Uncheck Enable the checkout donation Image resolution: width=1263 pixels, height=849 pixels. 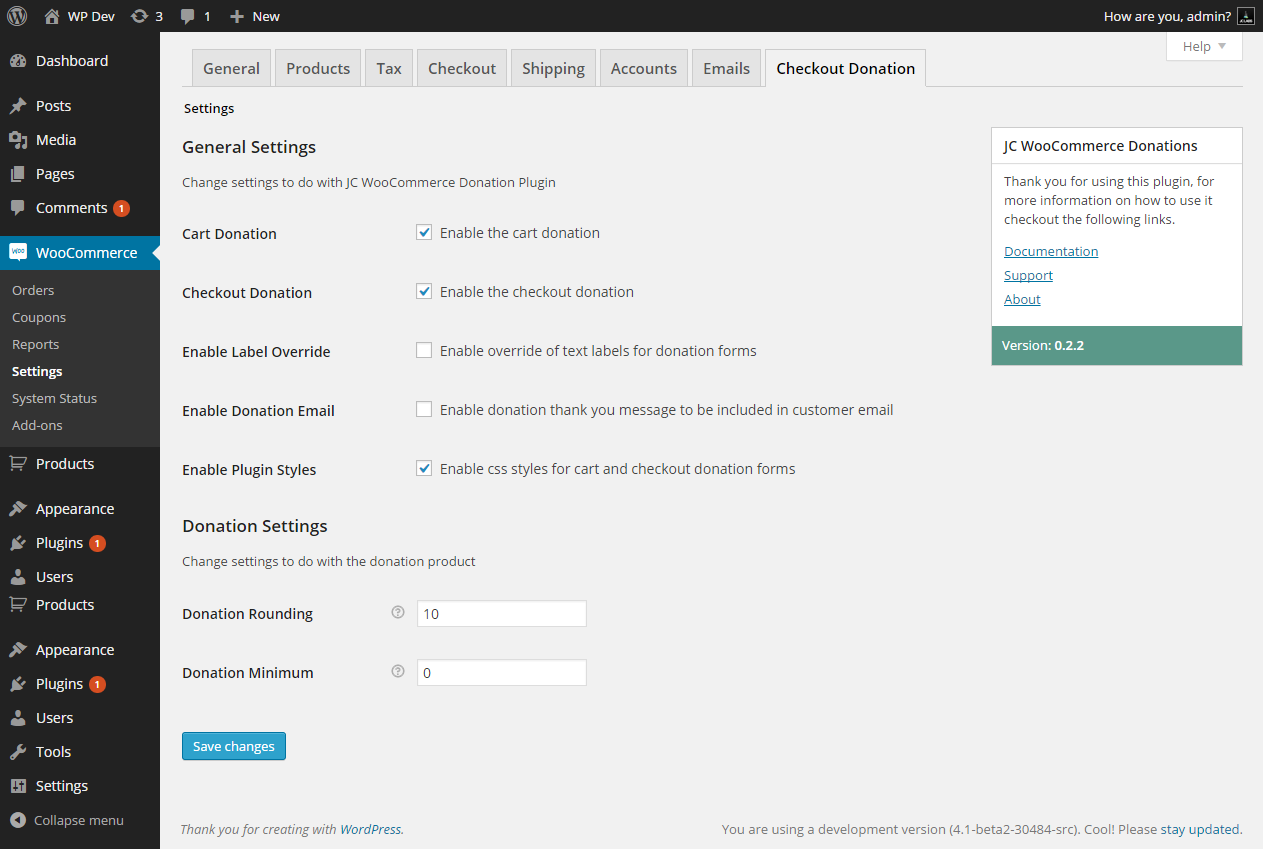(x=424, y=292)
